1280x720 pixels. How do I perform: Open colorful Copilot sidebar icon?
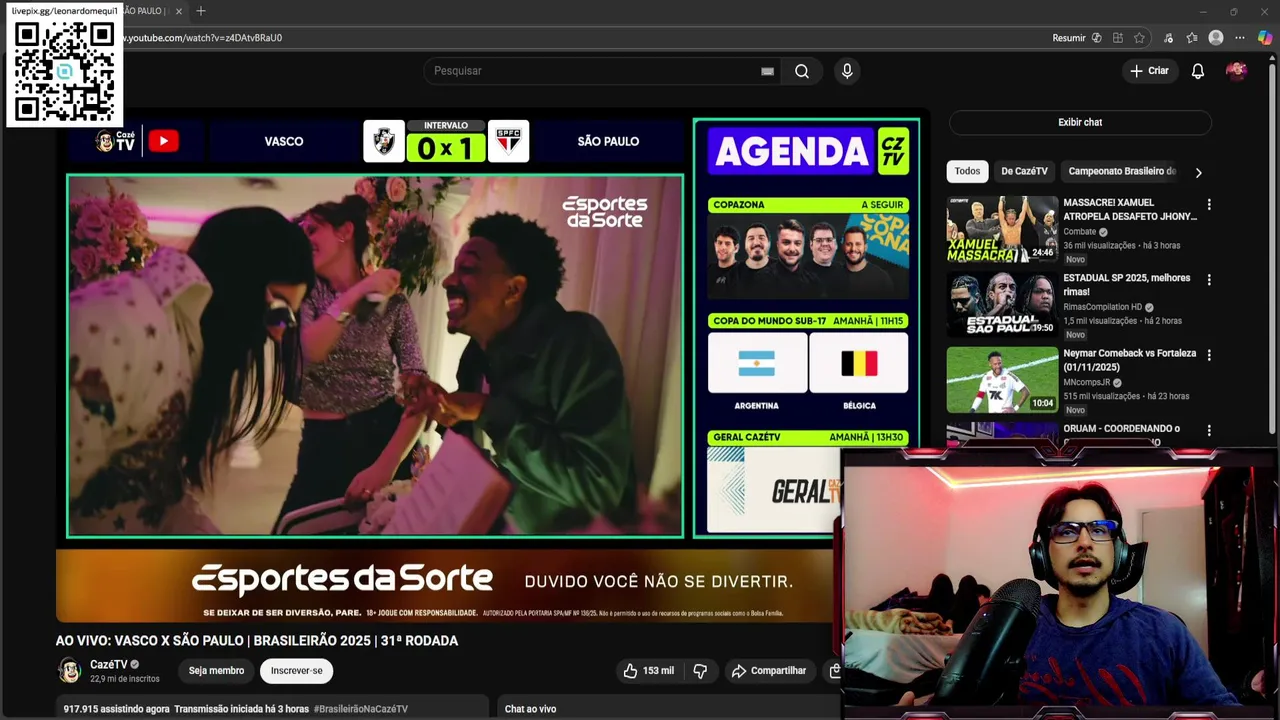click(x=1265, y=38)
